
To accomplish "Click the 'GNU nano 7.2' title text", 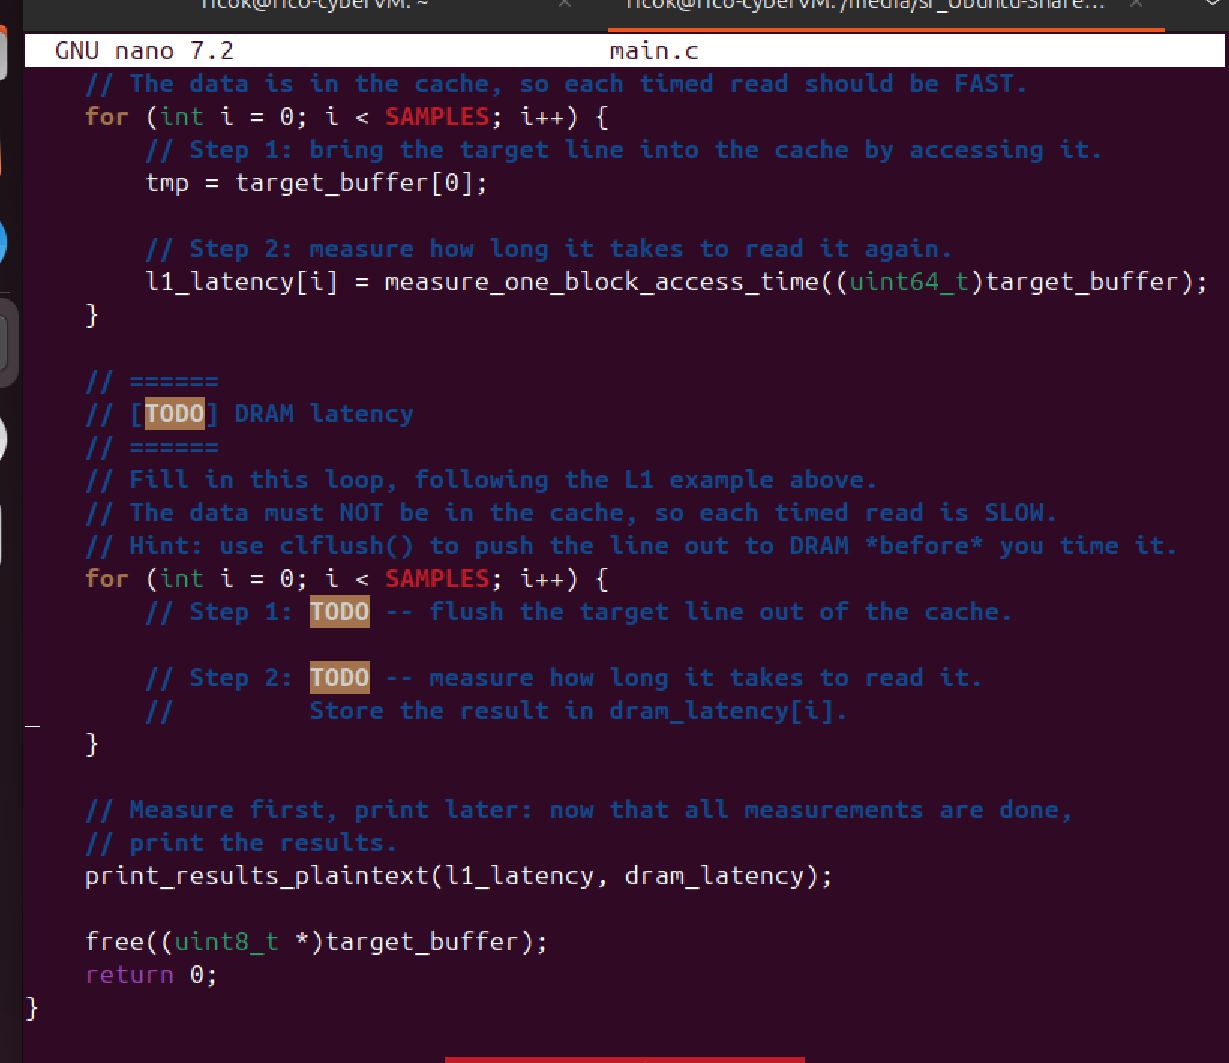I will pos(144,50).
